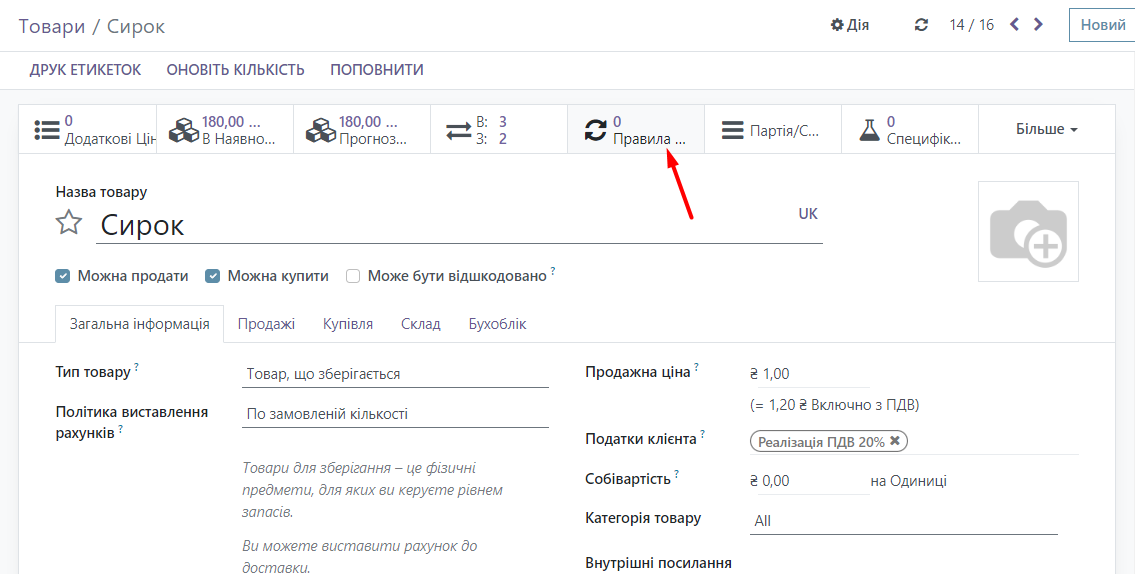1135x574 pixels.
Task: Click ОНОВІТЬ КІЛЬКІСТЬ button
Action: click(235, 70)
